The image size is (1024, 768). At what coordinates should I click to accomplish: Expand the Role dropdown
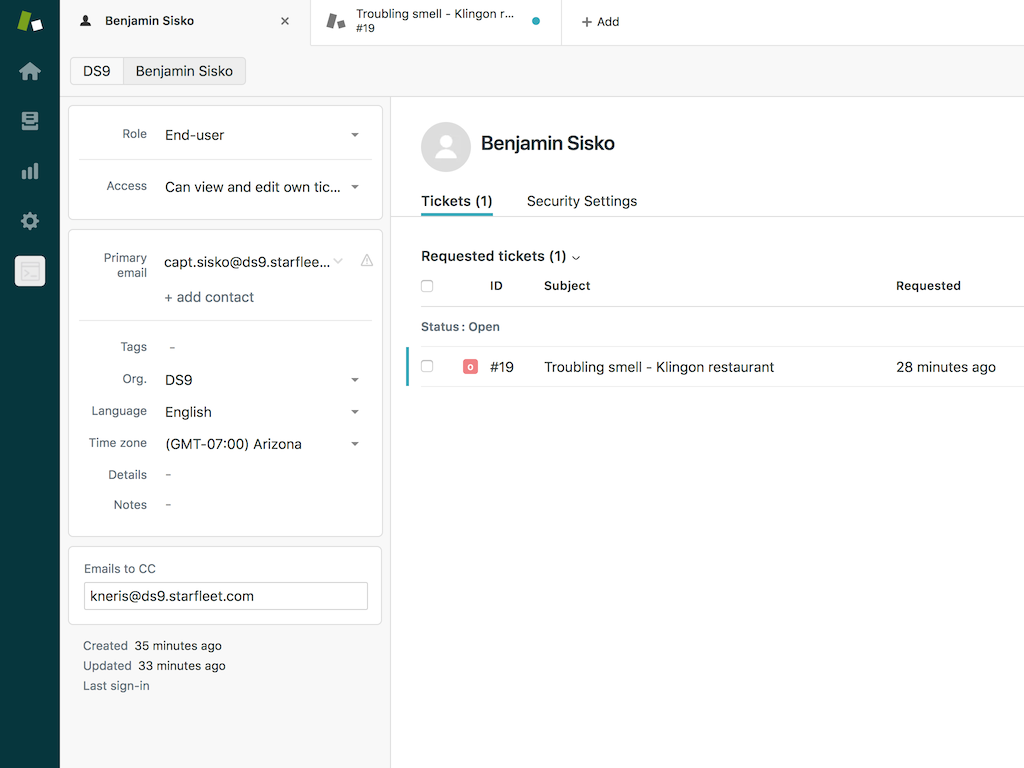point(354,135)
